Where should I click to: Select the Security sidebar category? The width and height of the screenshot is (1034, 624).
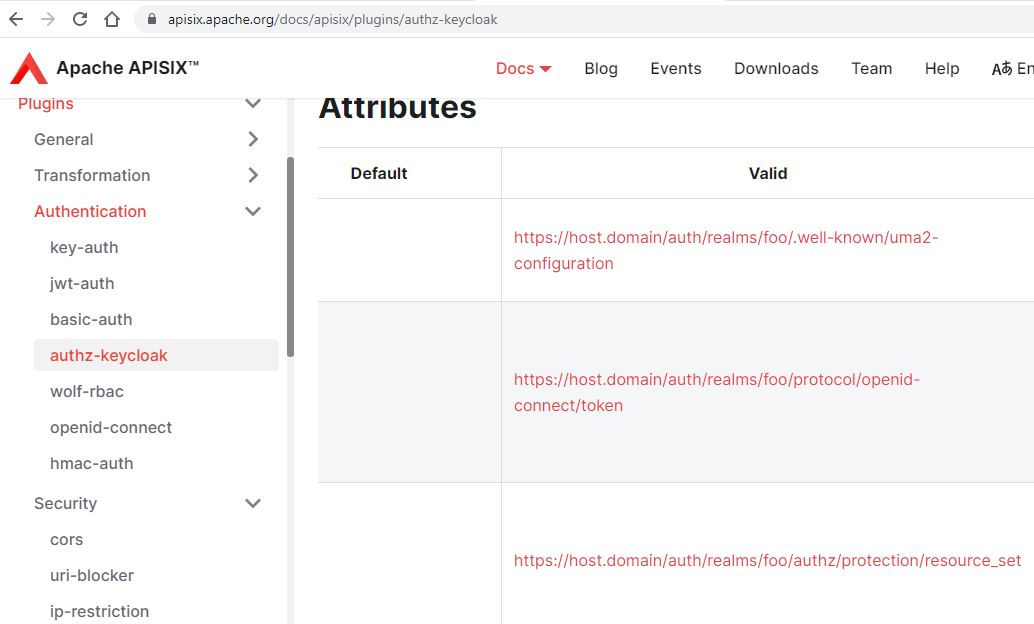click(66, 503)
